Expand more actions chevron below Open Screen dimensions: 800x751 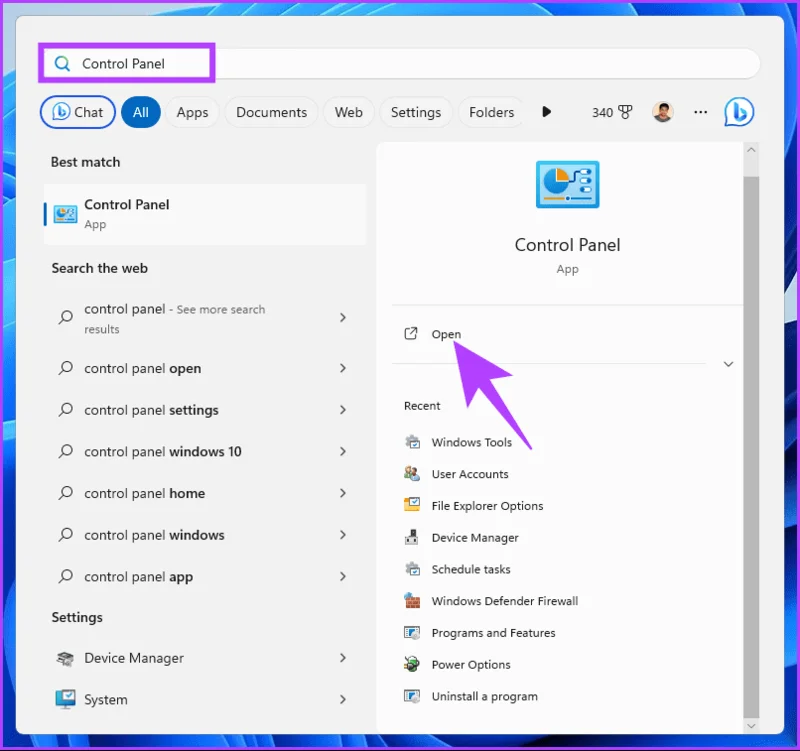729,364
